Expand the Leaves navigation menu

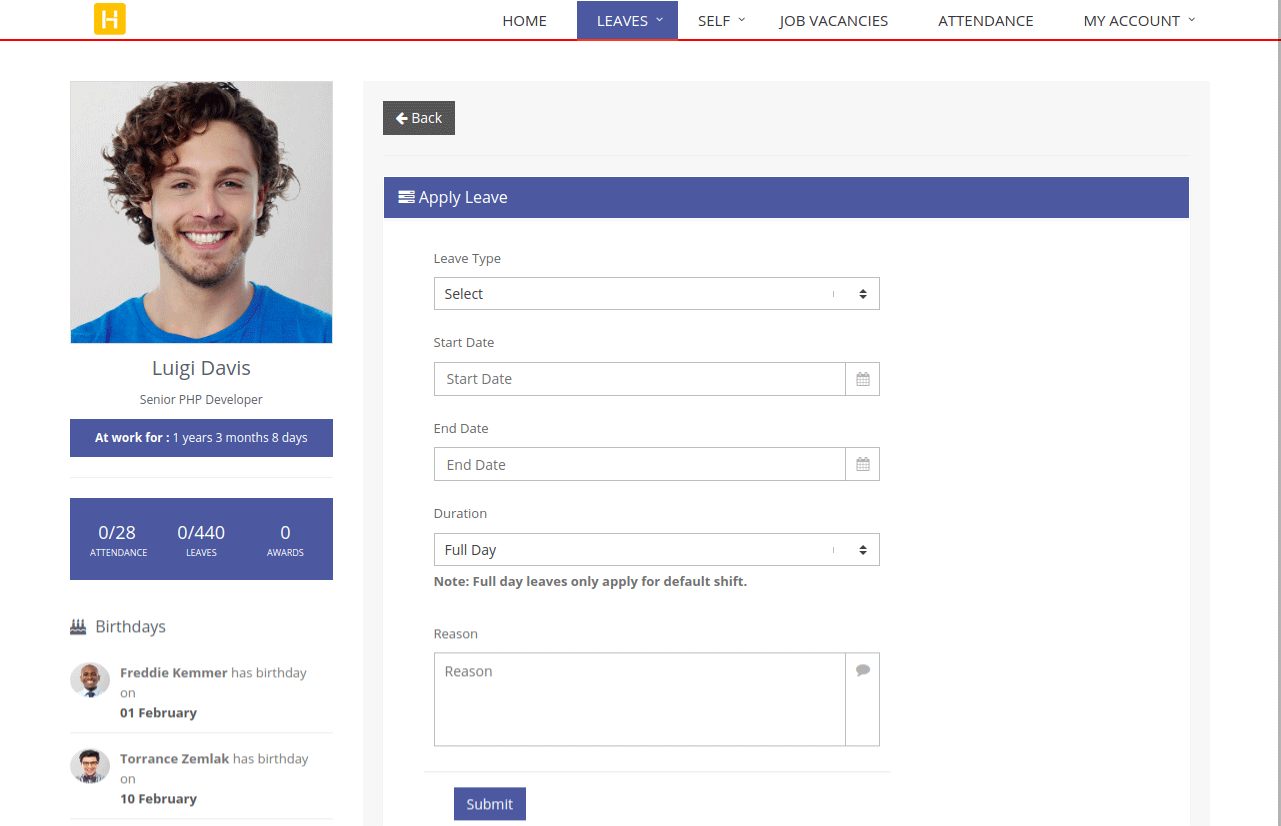627,21
